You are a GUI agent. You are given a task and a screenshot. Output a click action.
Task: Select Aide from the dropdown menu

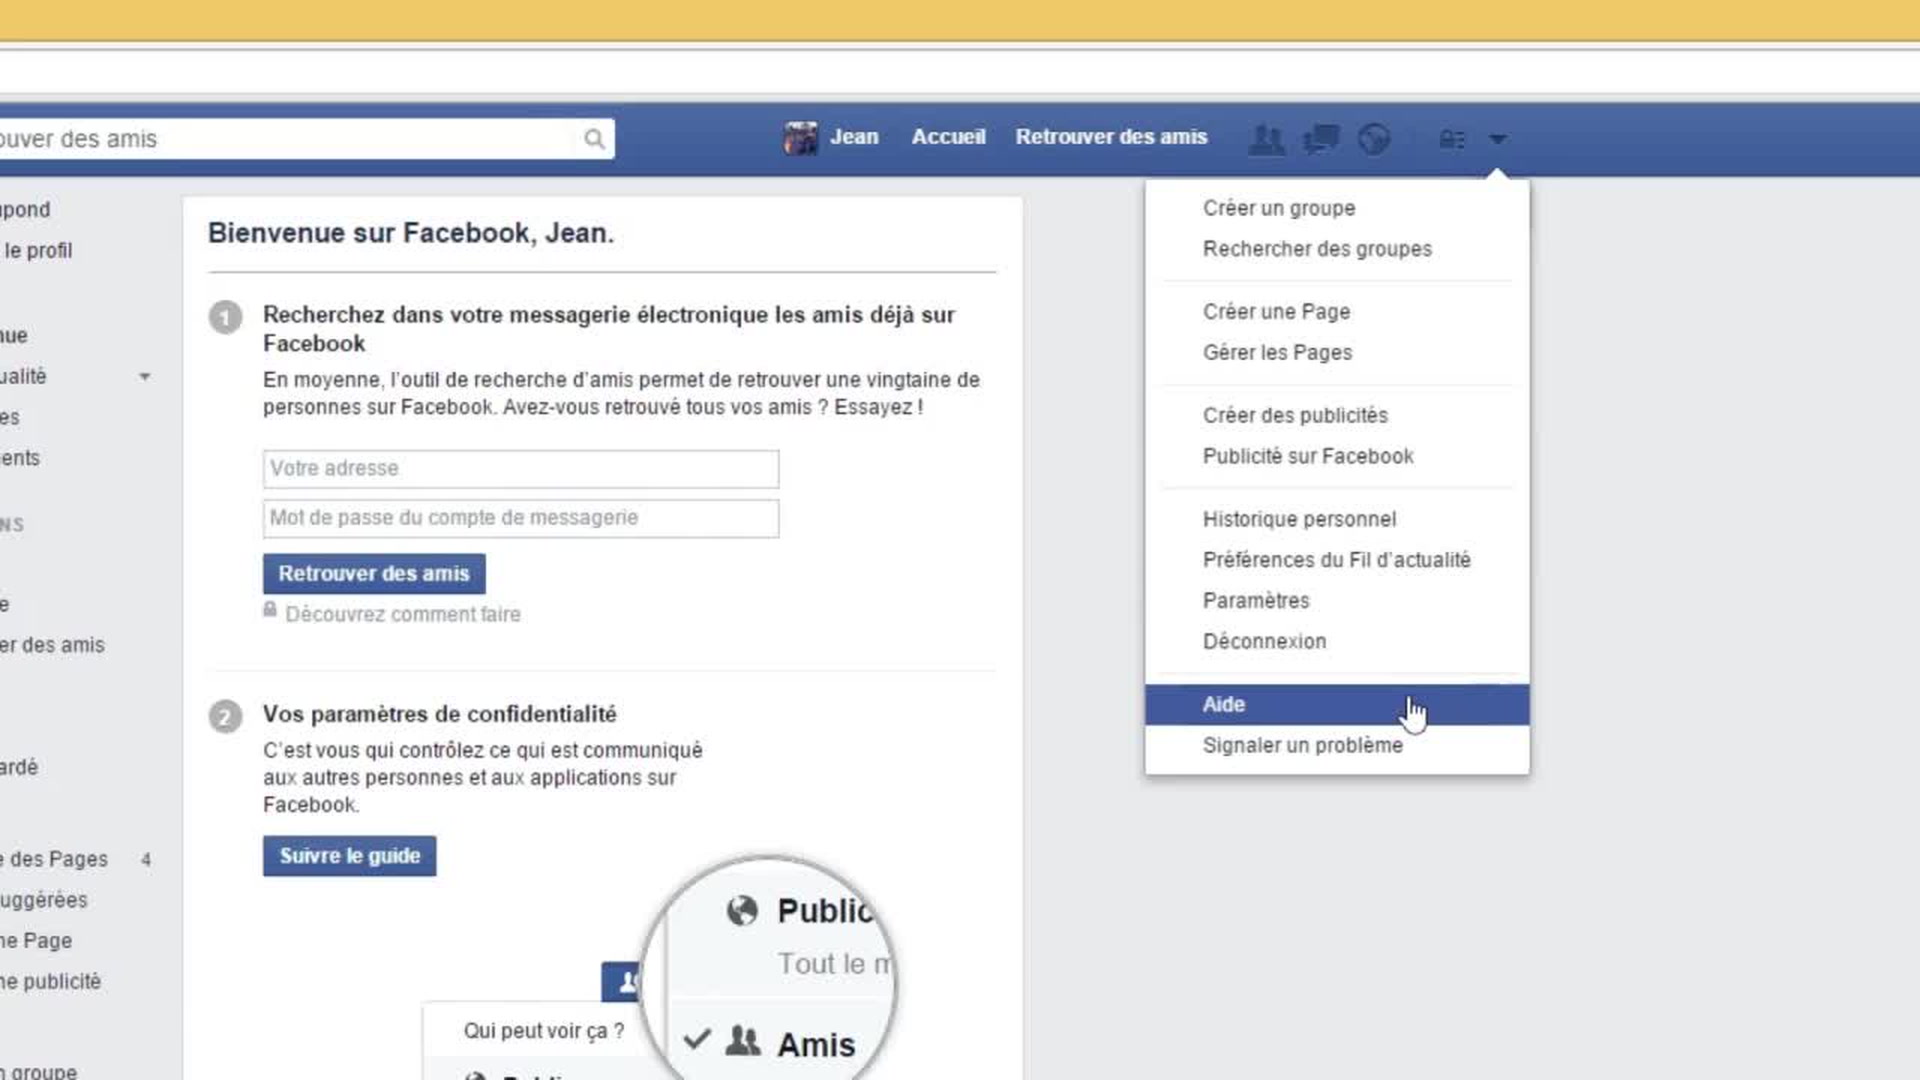pyautogui.click(x=1224, y=705)
